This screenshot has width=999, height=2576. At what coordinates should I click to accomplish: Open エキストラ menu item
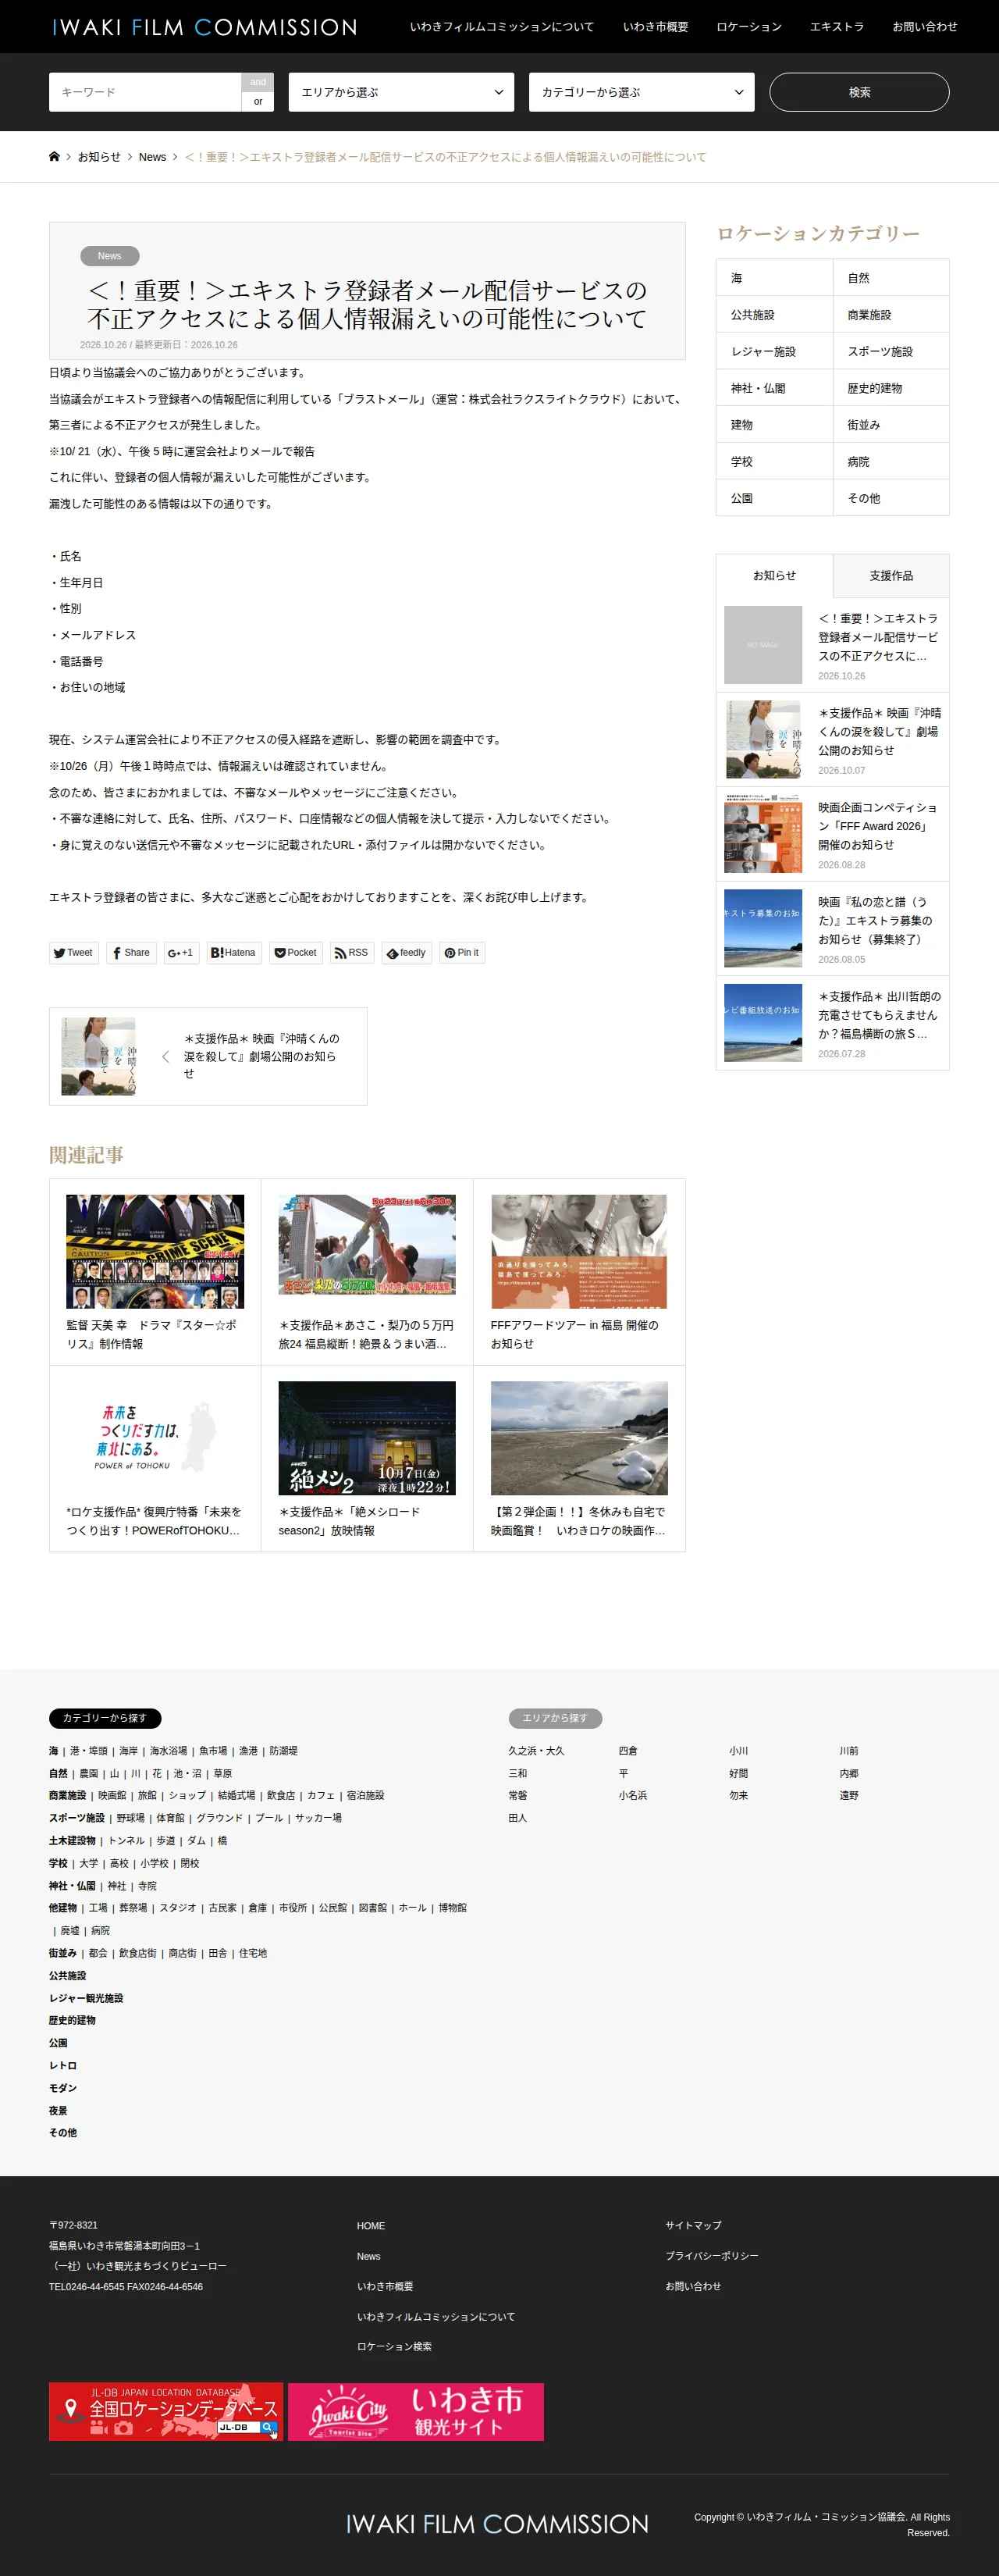coord(837,27)
